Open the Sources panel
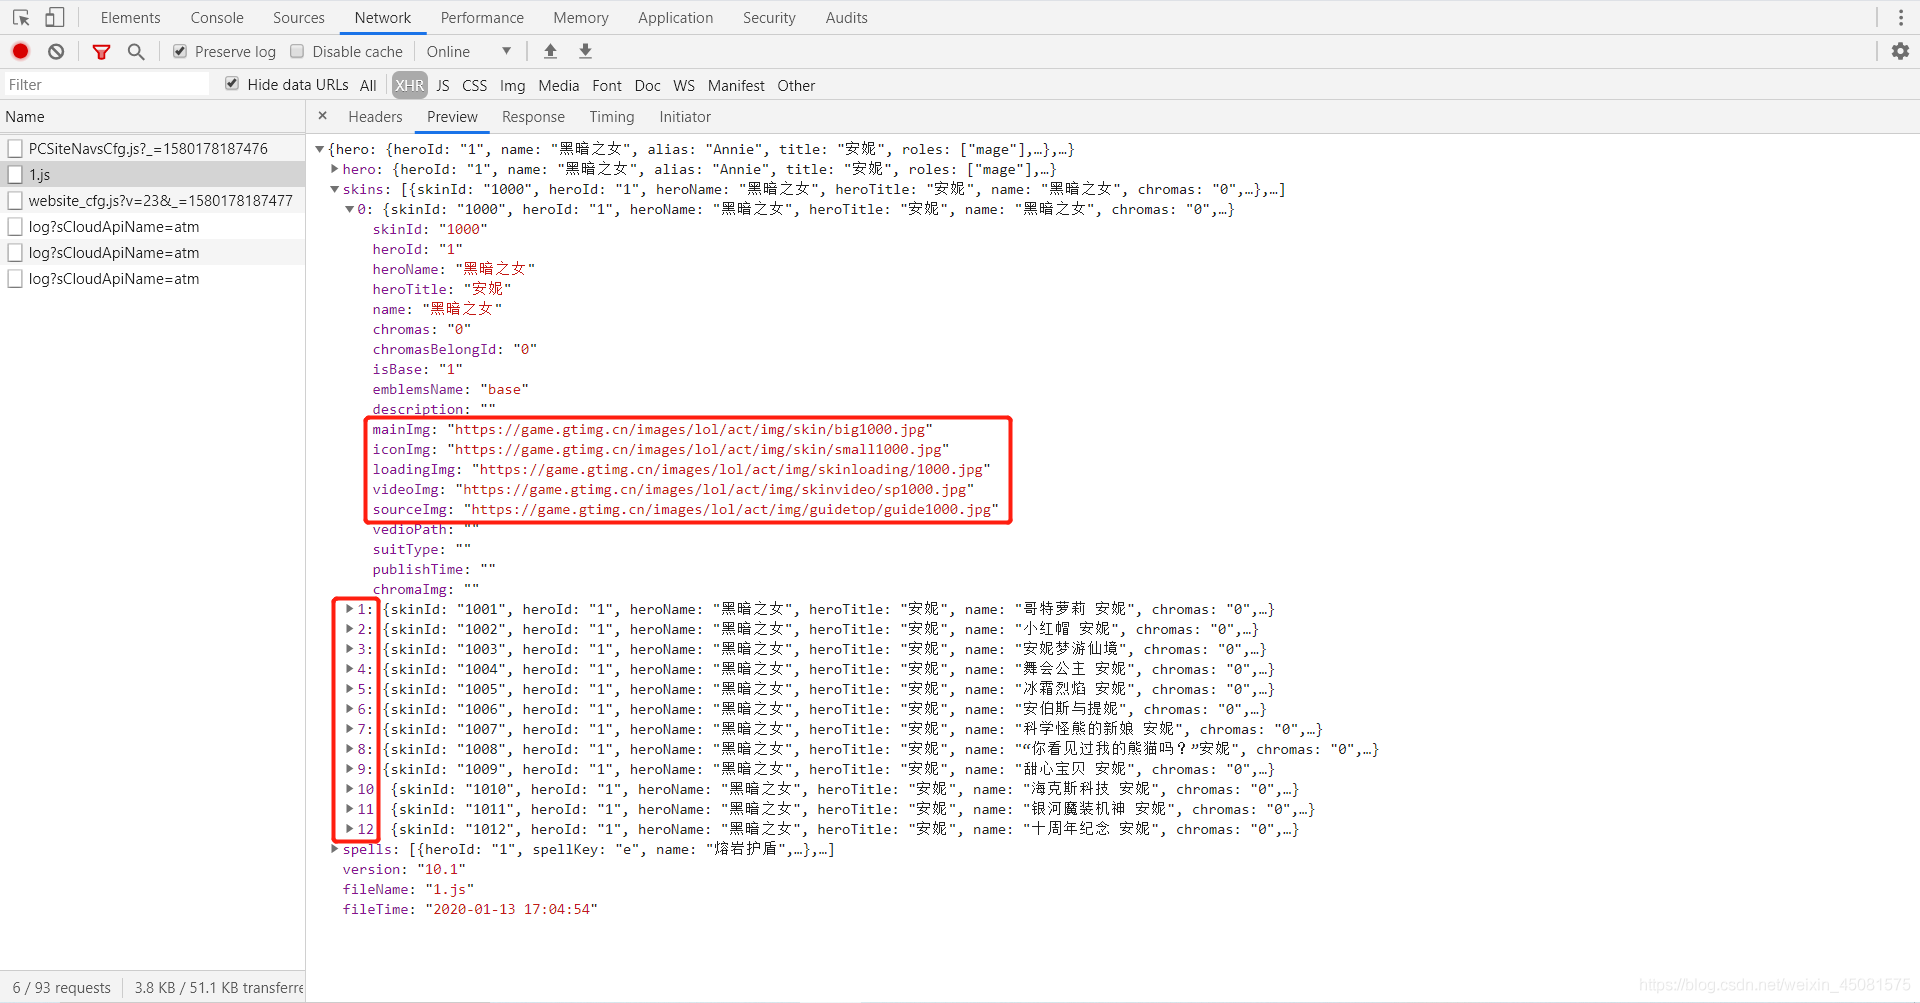 pos(299,18)
